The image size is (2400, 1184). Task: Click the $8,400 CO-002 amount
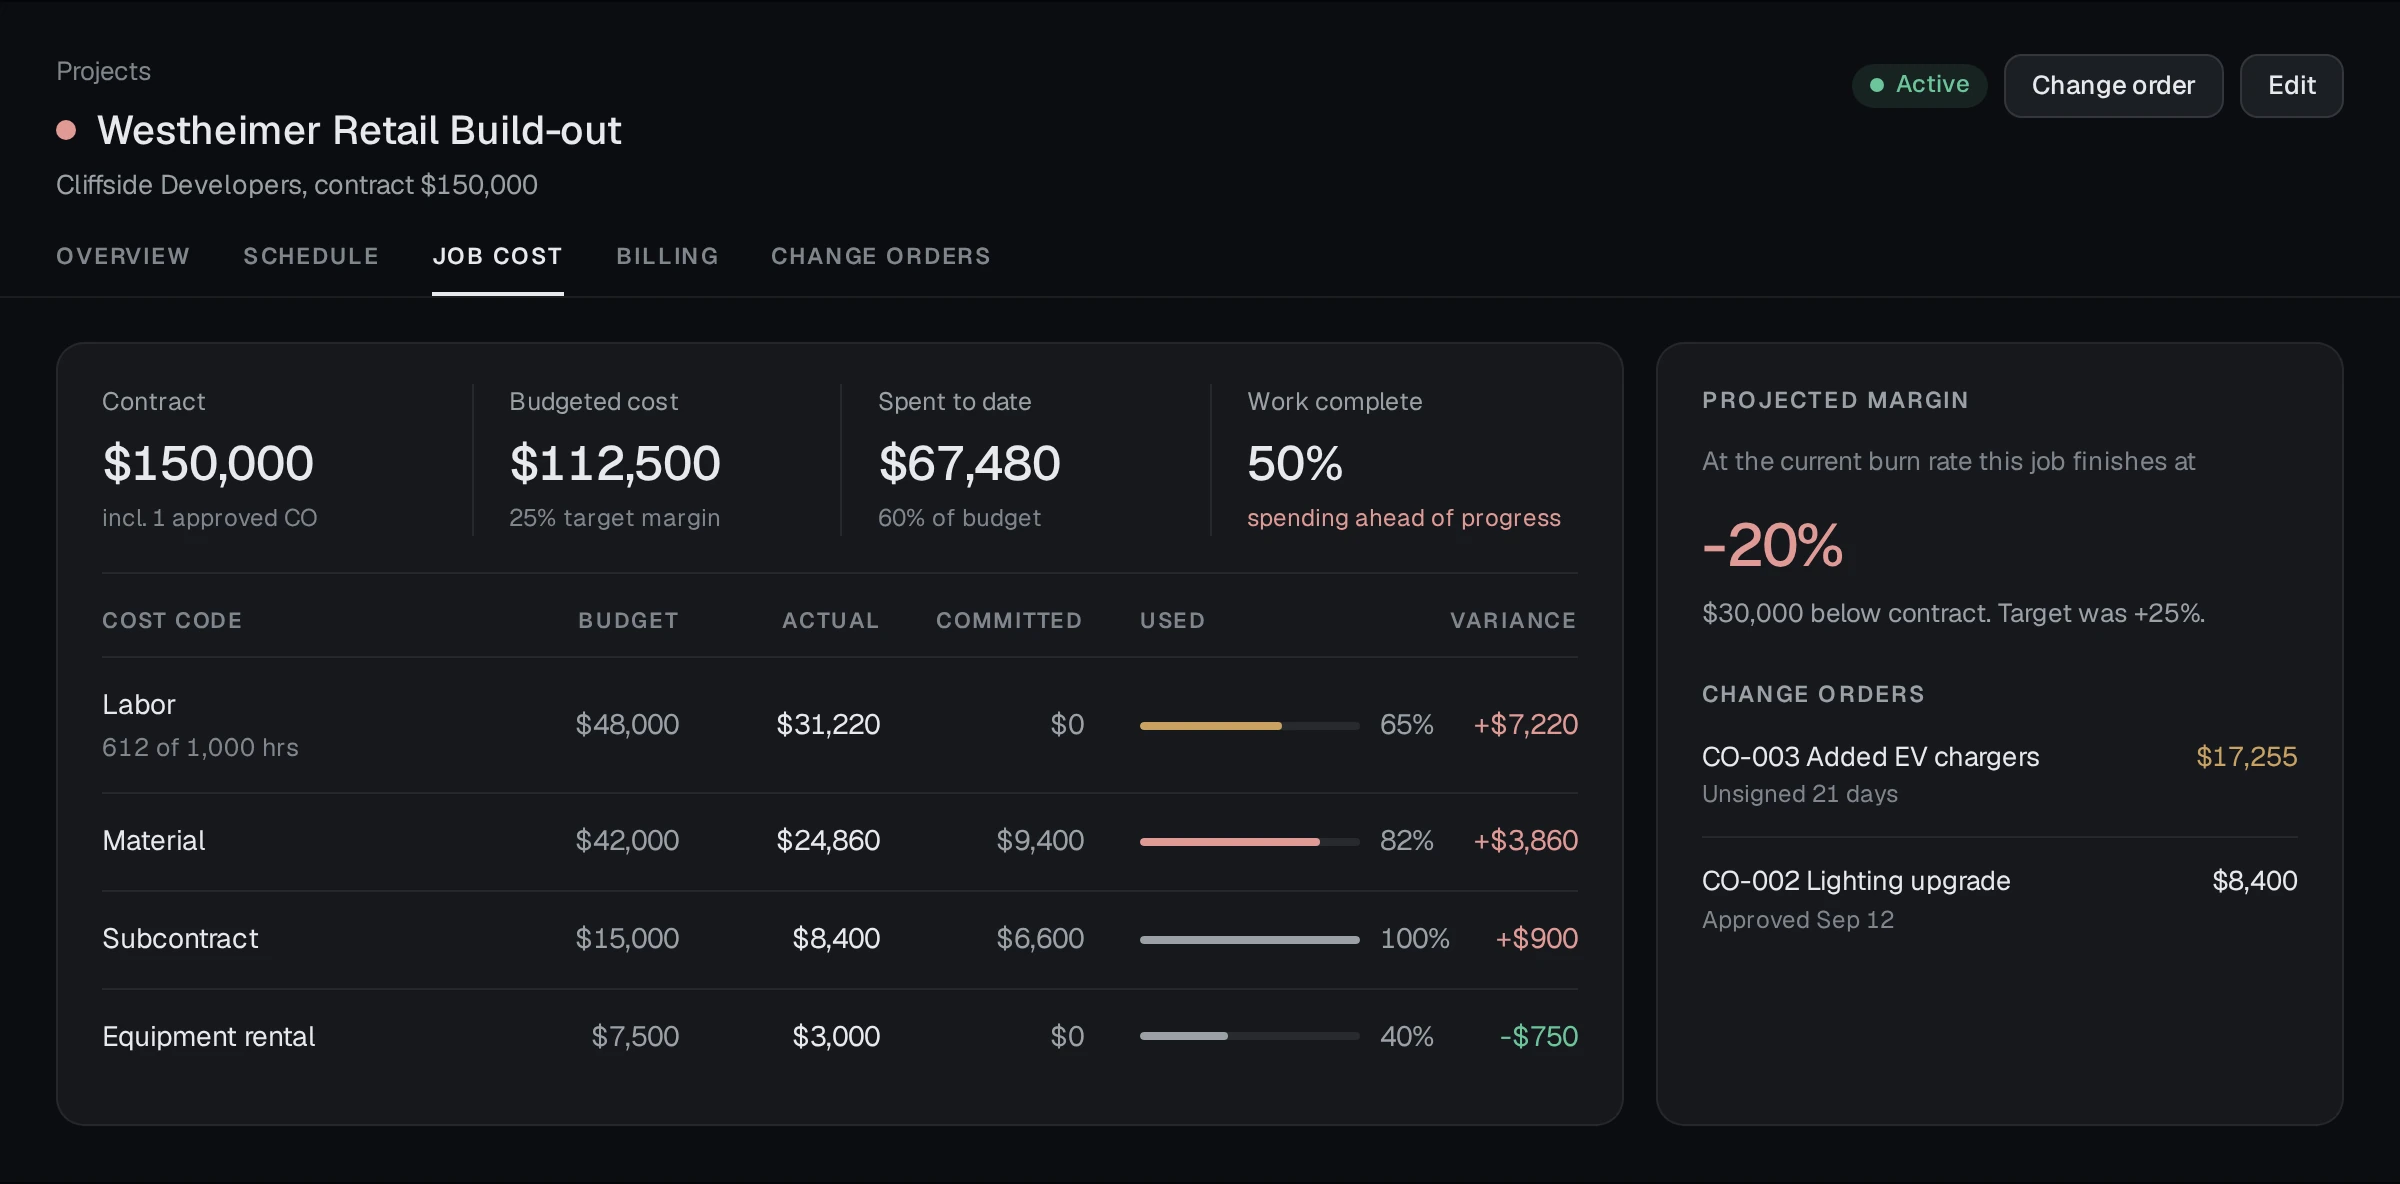[x=2254, y=881]
